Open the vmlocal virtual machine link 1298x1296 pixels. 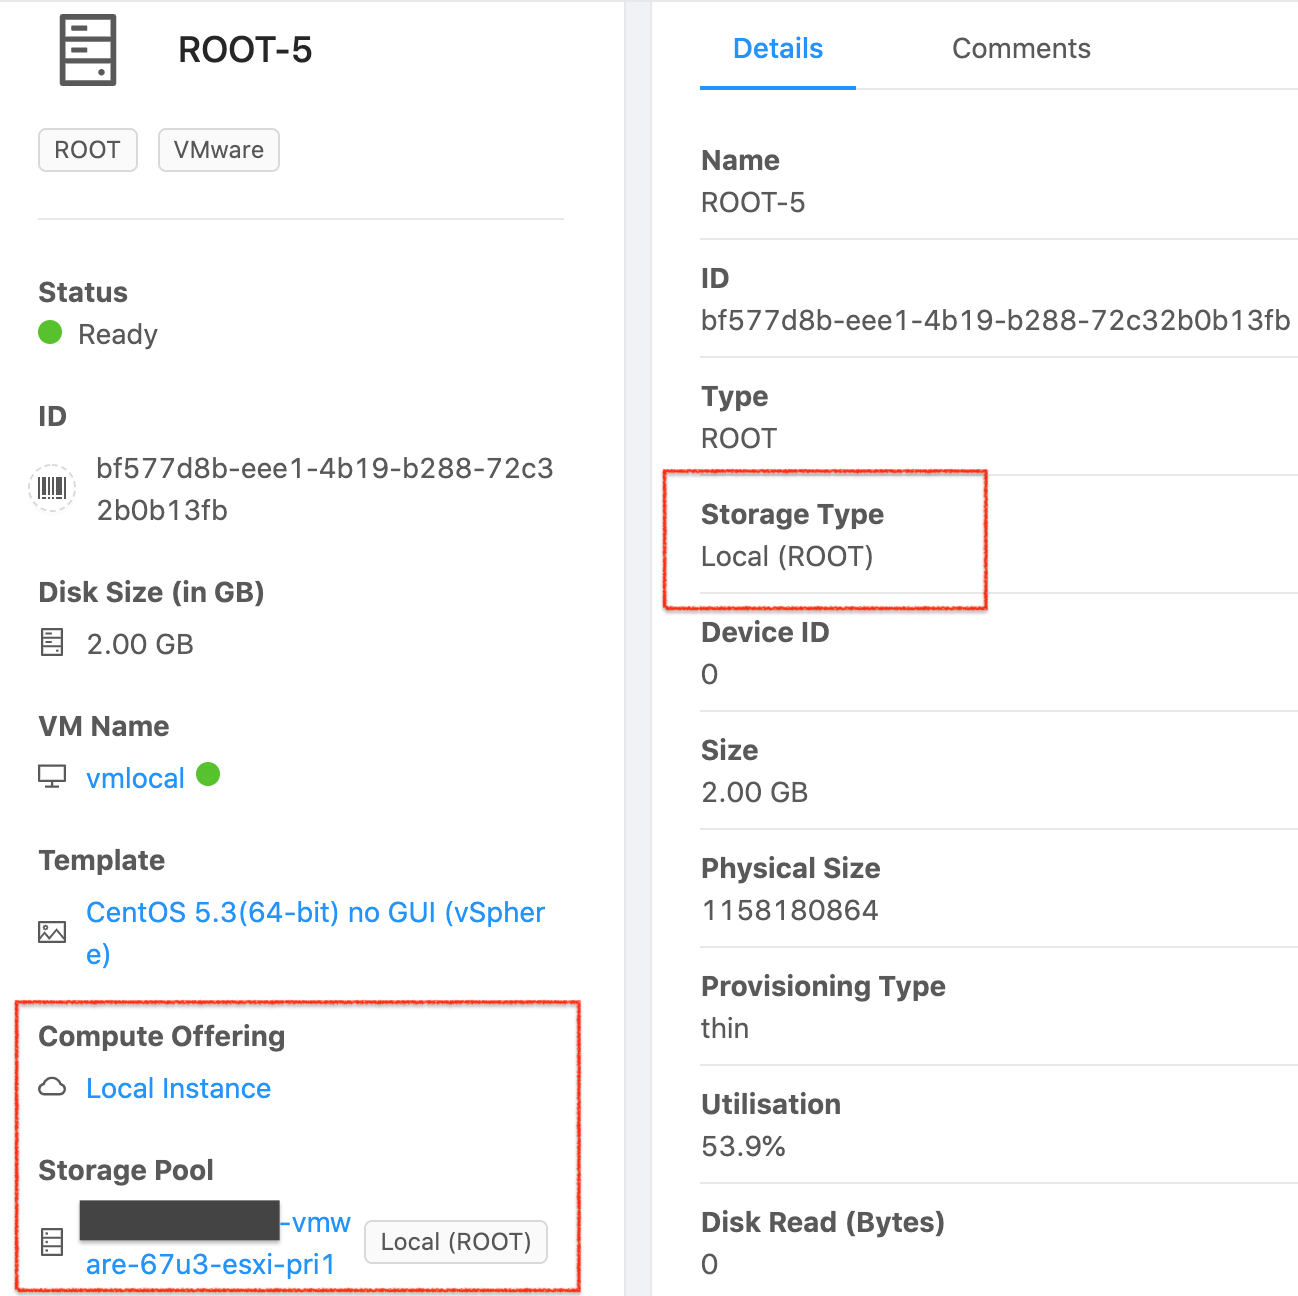click(x=135, y=777)
